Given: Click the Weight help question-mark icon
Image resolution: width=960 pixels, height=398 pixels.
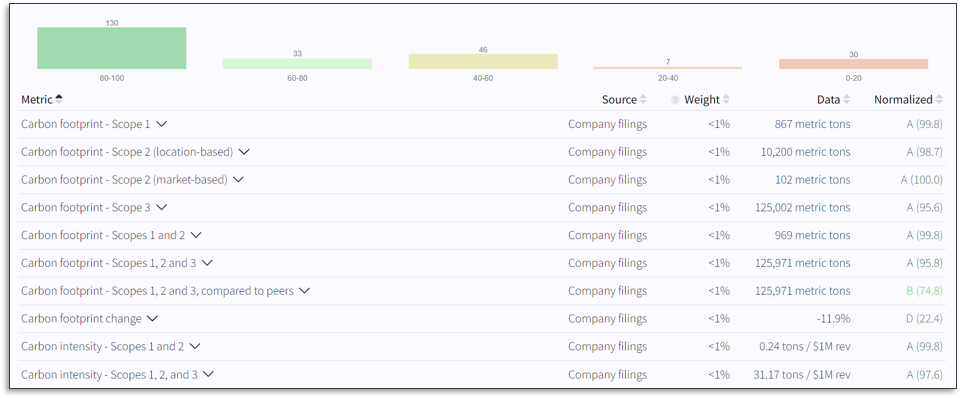Looking at the screenshot, I should (x=675, y=100).
